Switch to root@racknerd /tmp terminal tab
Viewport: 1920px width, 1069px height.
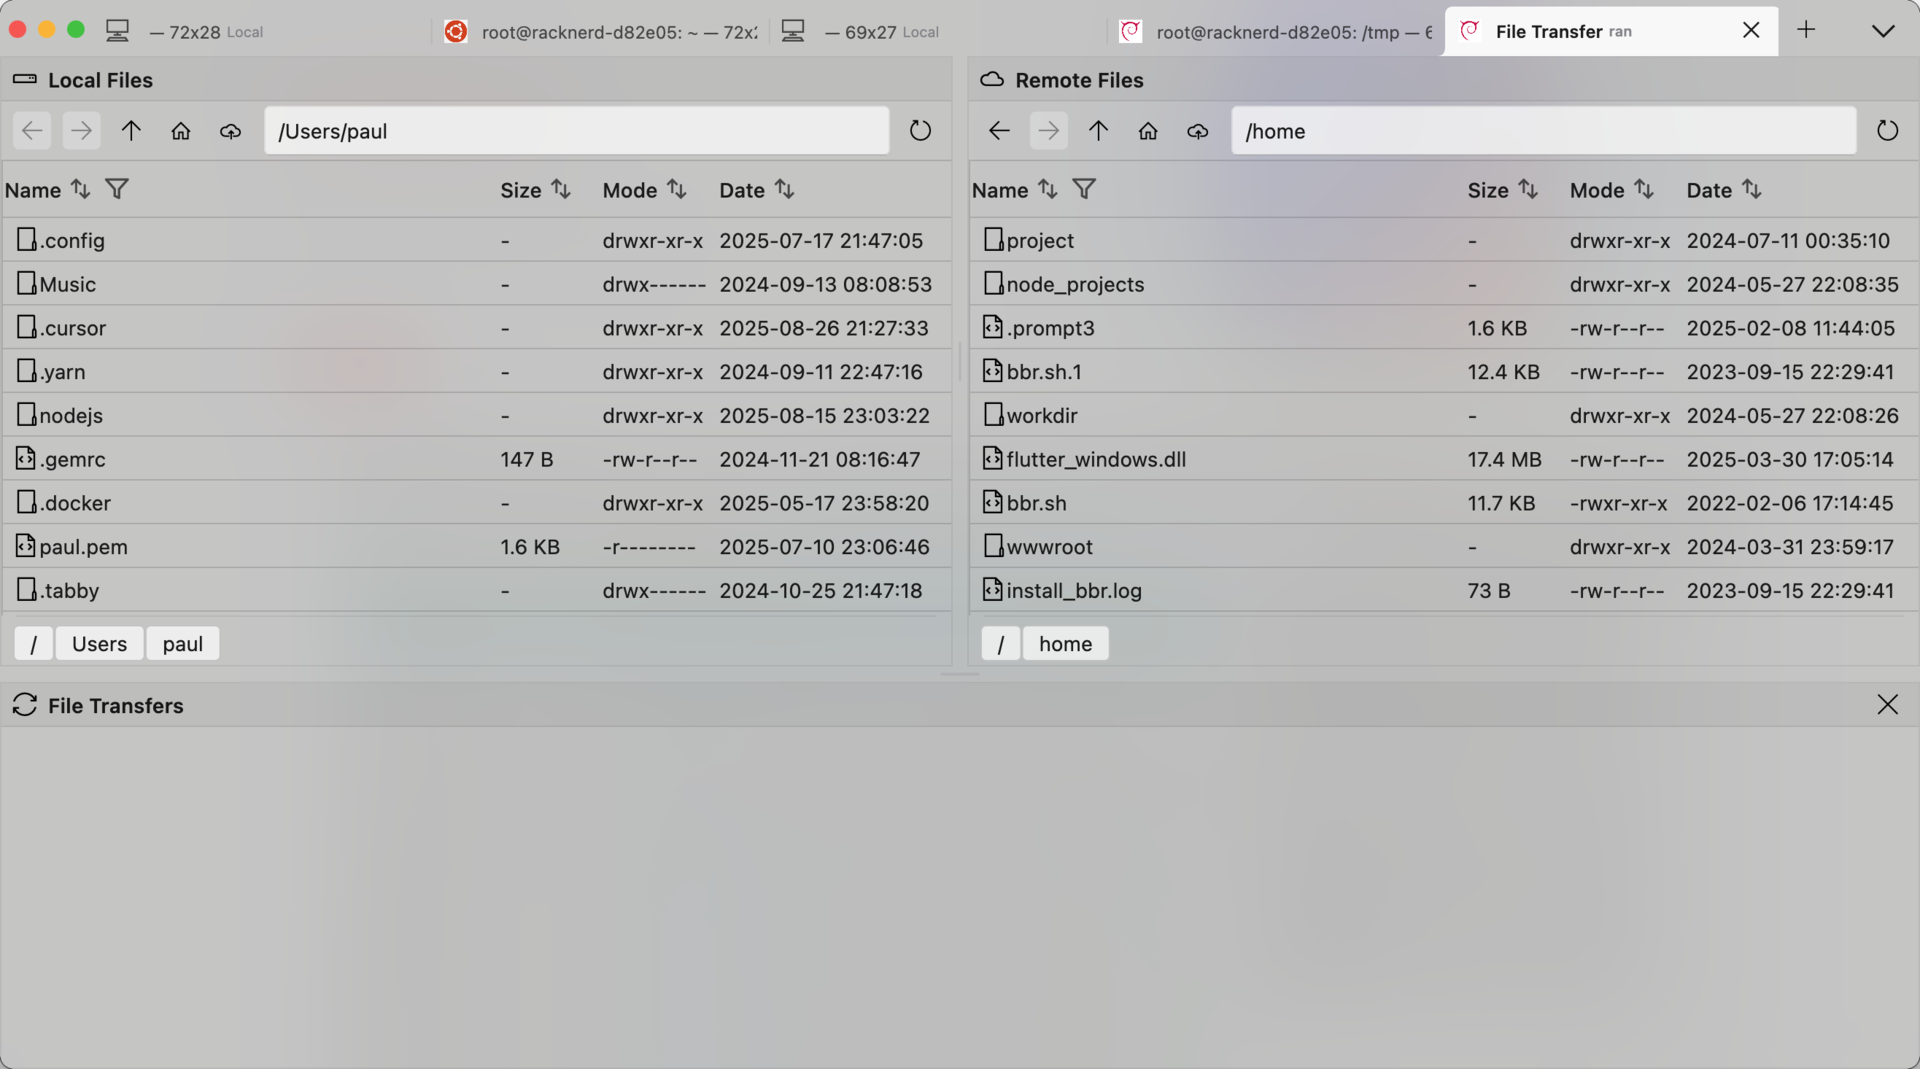coord(1278,32)
